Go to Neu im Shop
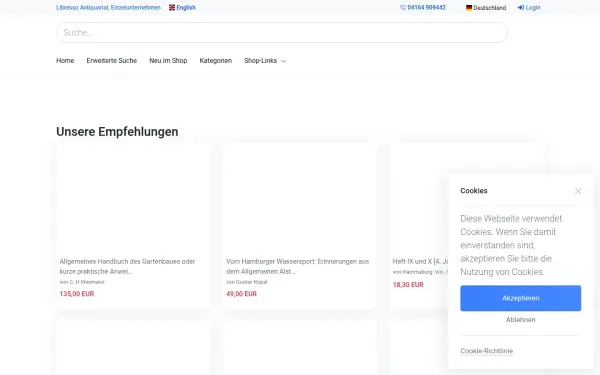 168,60
